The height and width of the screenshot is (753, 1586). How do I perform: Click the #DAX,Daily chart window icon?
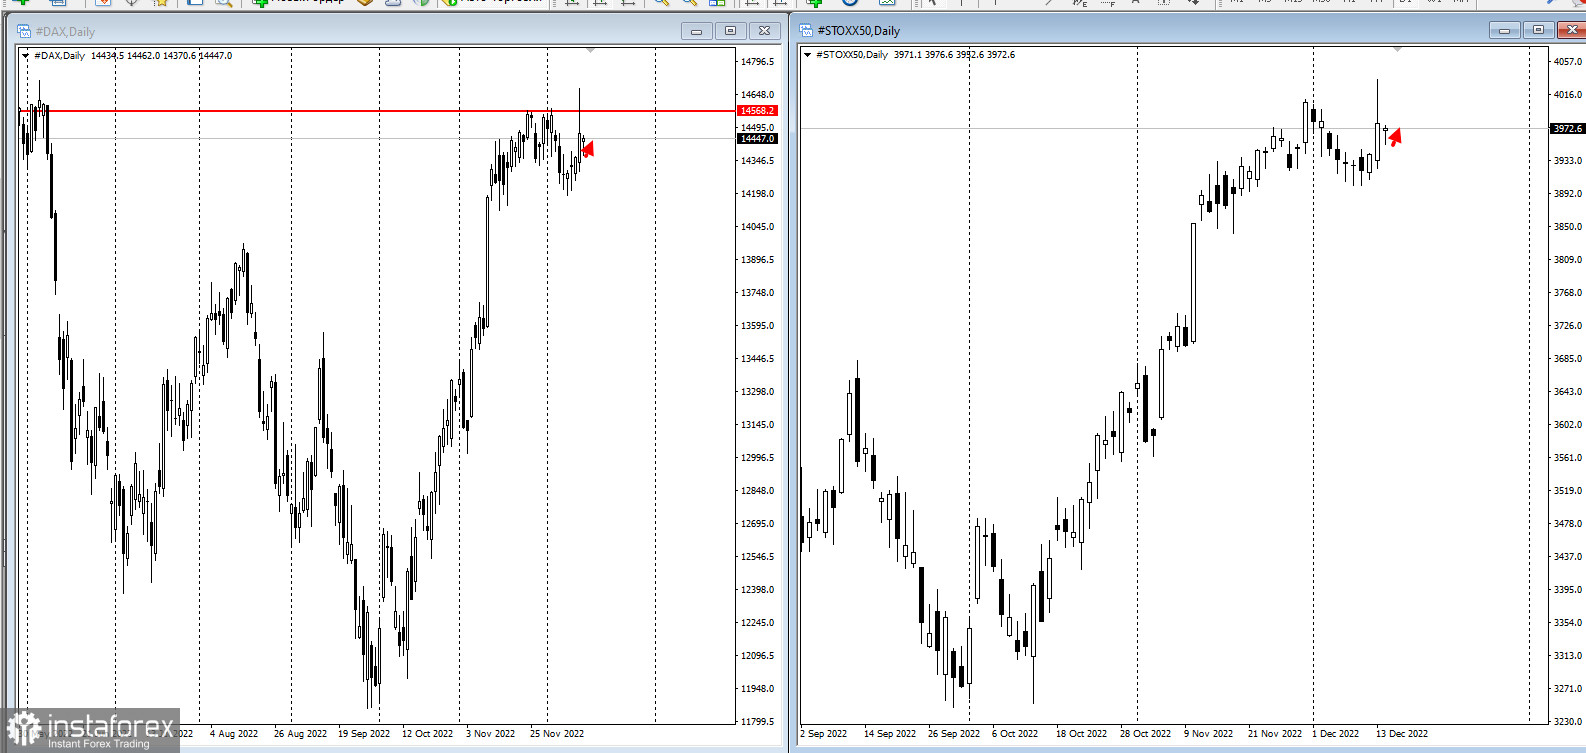(x=24, y=31)
